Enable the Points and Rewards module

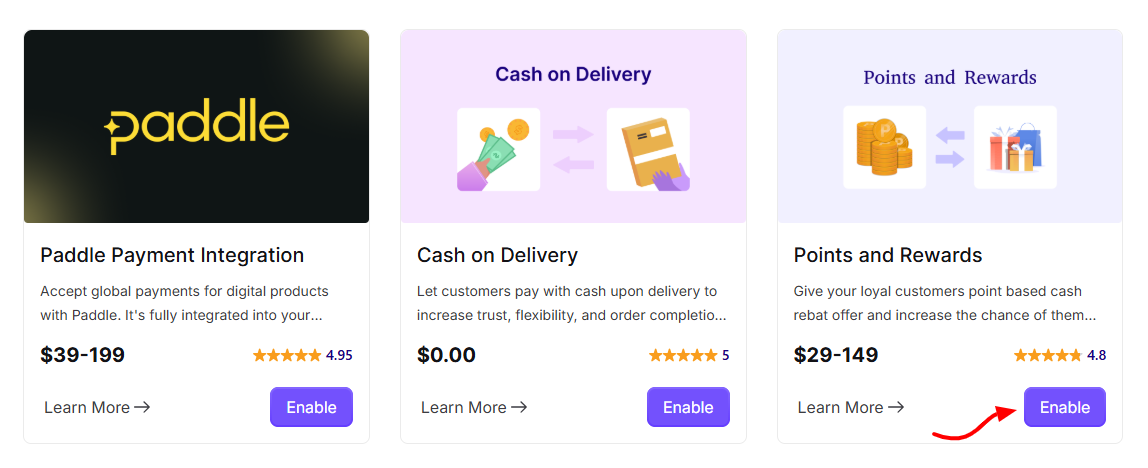[1065, 407]
